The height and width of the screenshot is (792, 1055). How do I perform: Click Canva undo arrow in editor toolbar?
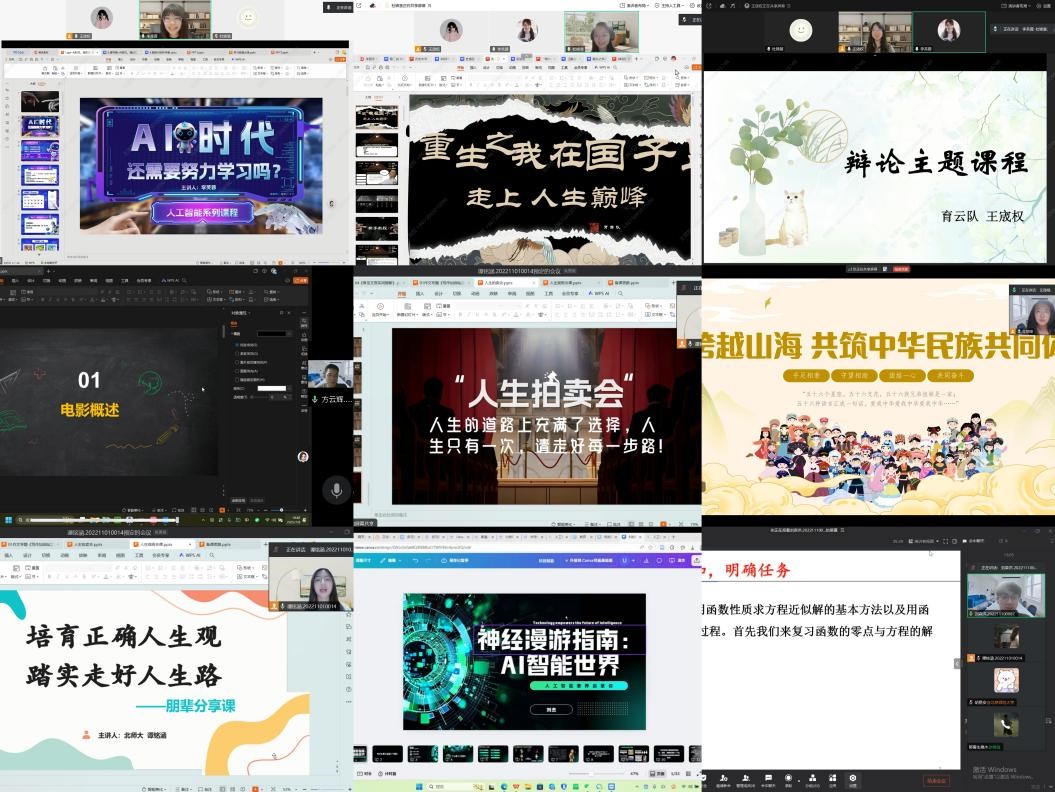click(x=414, y=561)
